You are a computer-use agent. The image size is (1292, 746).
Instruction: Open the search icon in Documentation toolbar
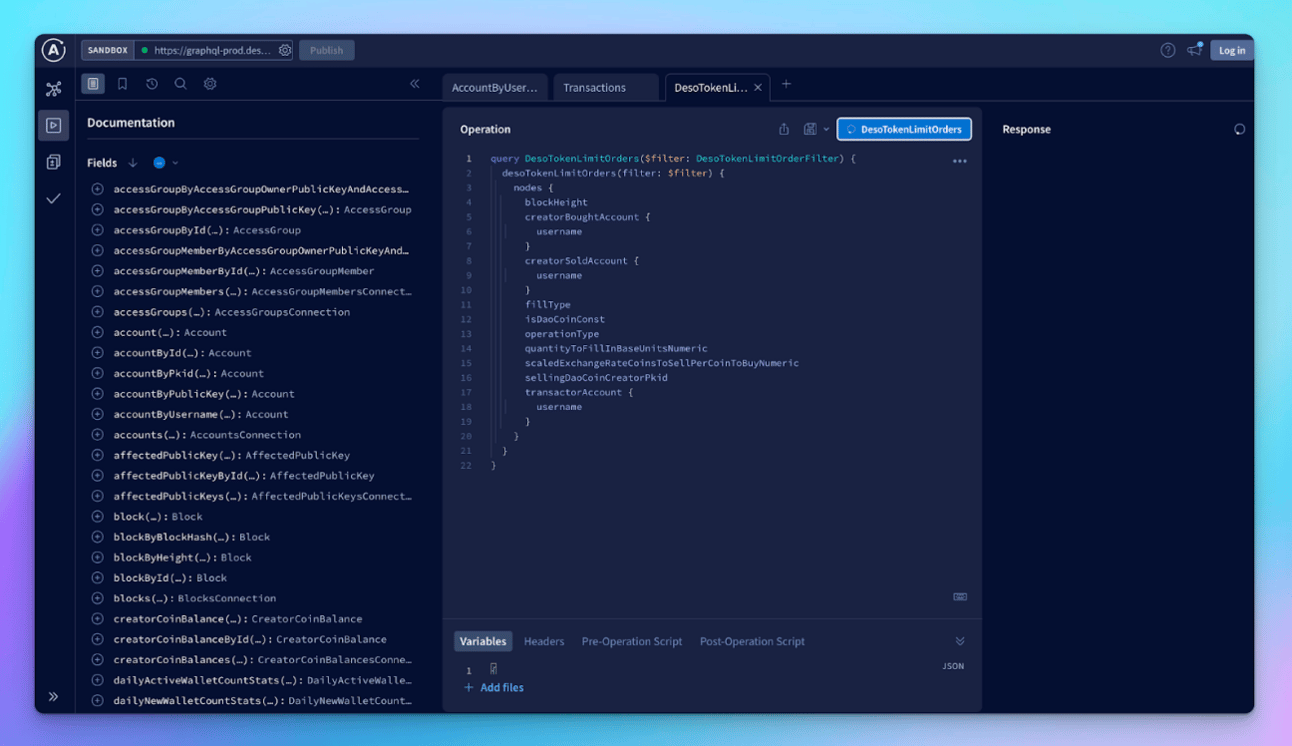[181, 84]
